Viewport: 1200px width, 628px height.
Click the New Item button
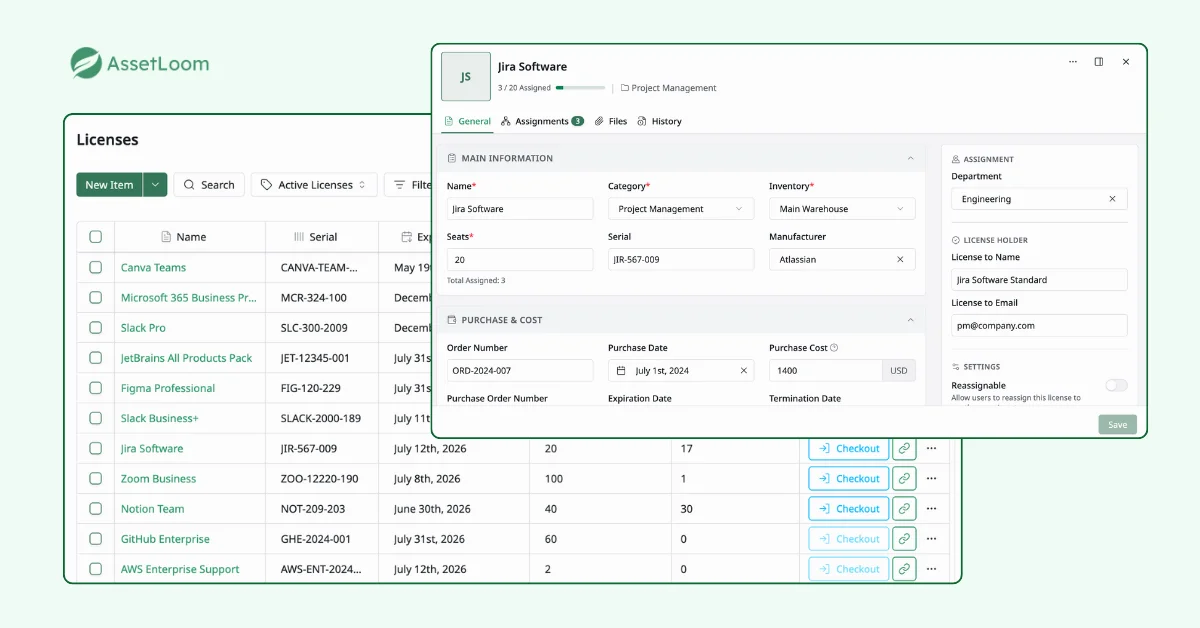(x=109, y=185)
